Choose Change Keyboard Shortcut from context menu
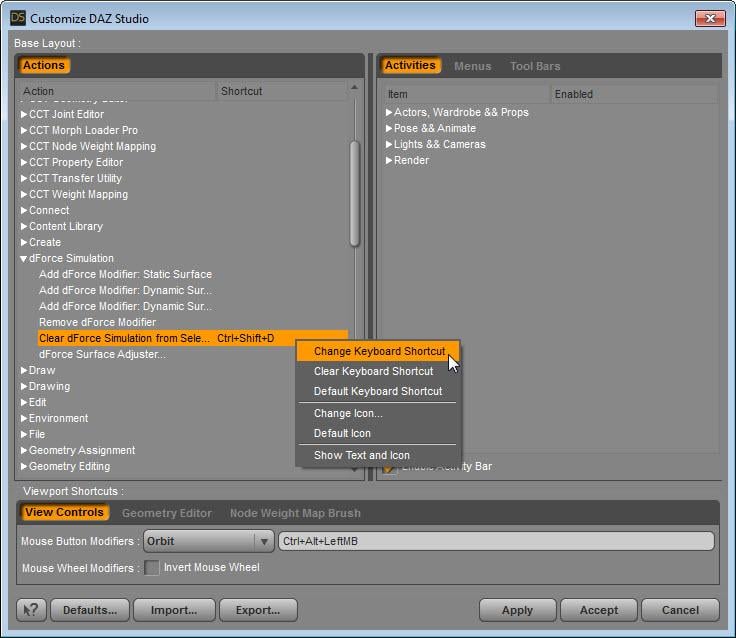Viewport: 736px width, 638px height. tap(378, 351)
